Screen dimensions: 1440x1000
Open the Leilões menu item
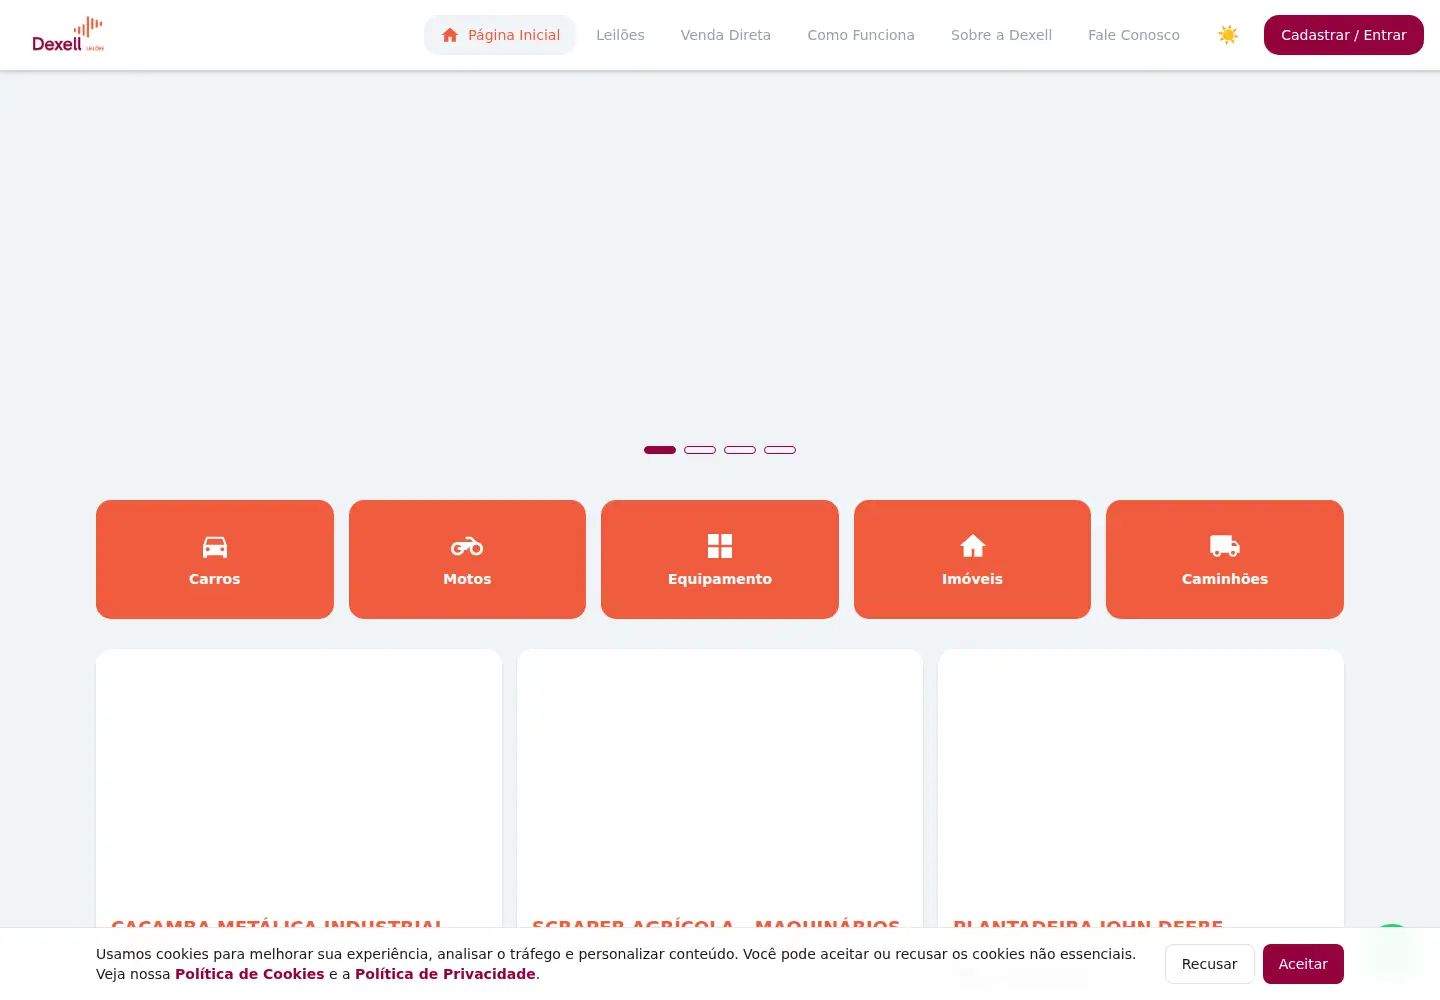click(620, 35)
